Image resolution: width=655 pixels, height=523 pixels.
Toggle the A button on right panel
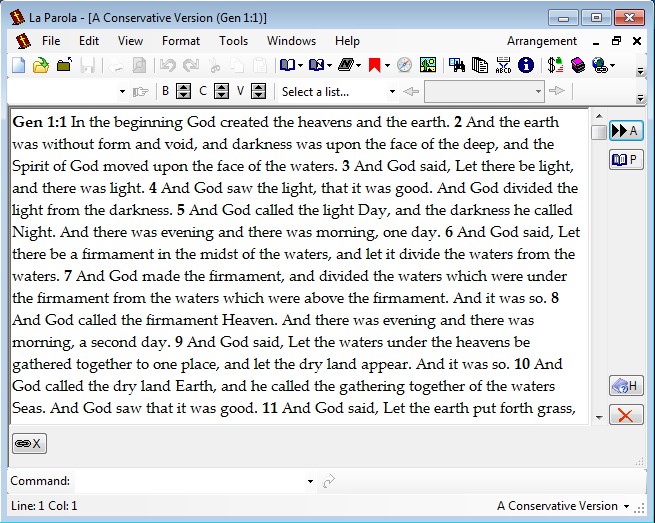coord(626,131)
